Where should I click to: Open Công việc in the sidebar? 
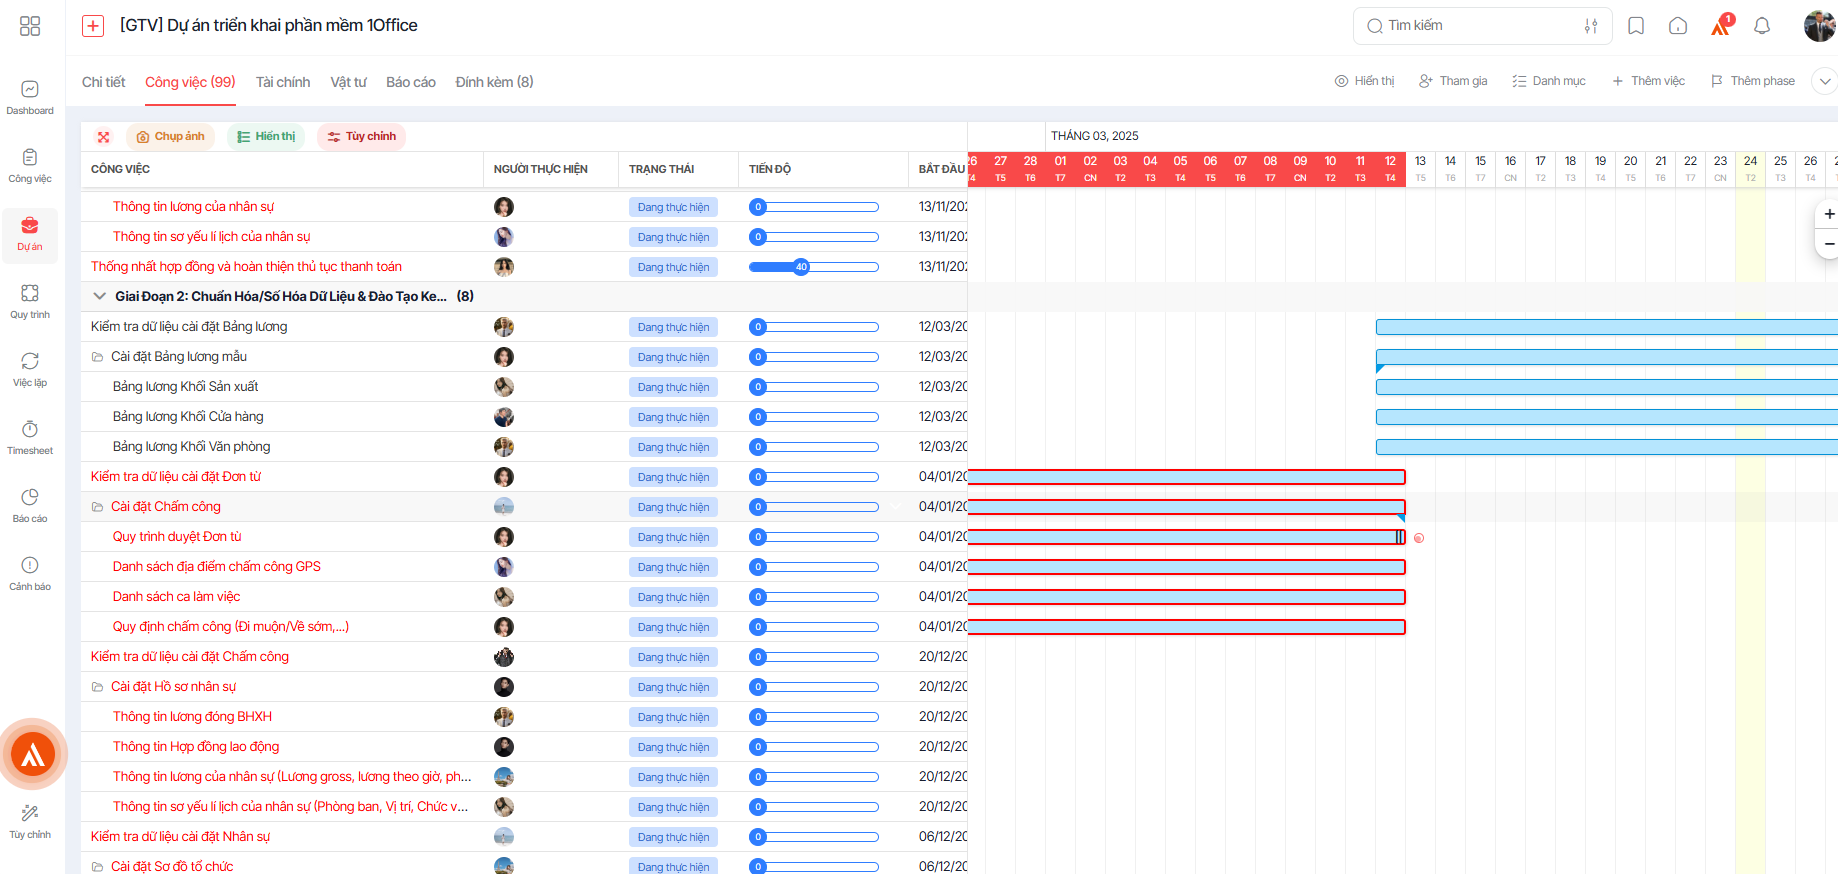[30, 166]
